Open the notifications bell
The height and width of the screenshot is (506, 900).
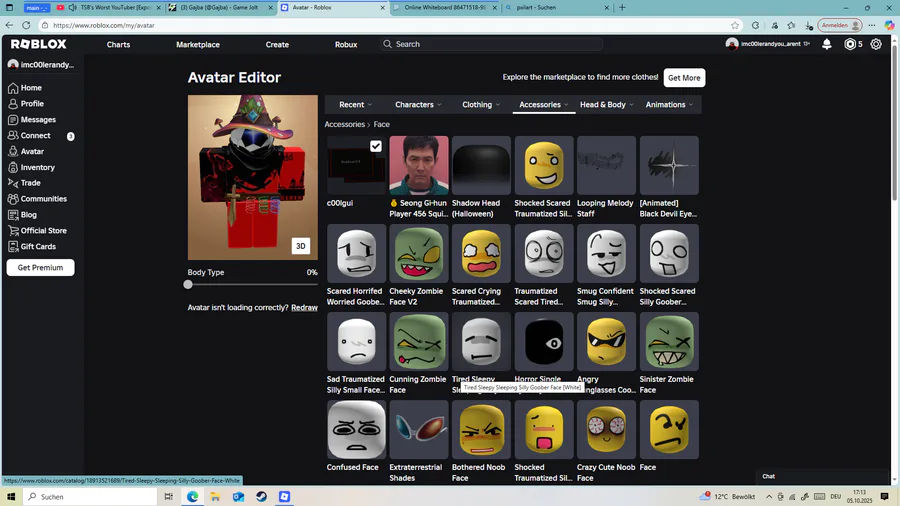click(x=827, y=44)
